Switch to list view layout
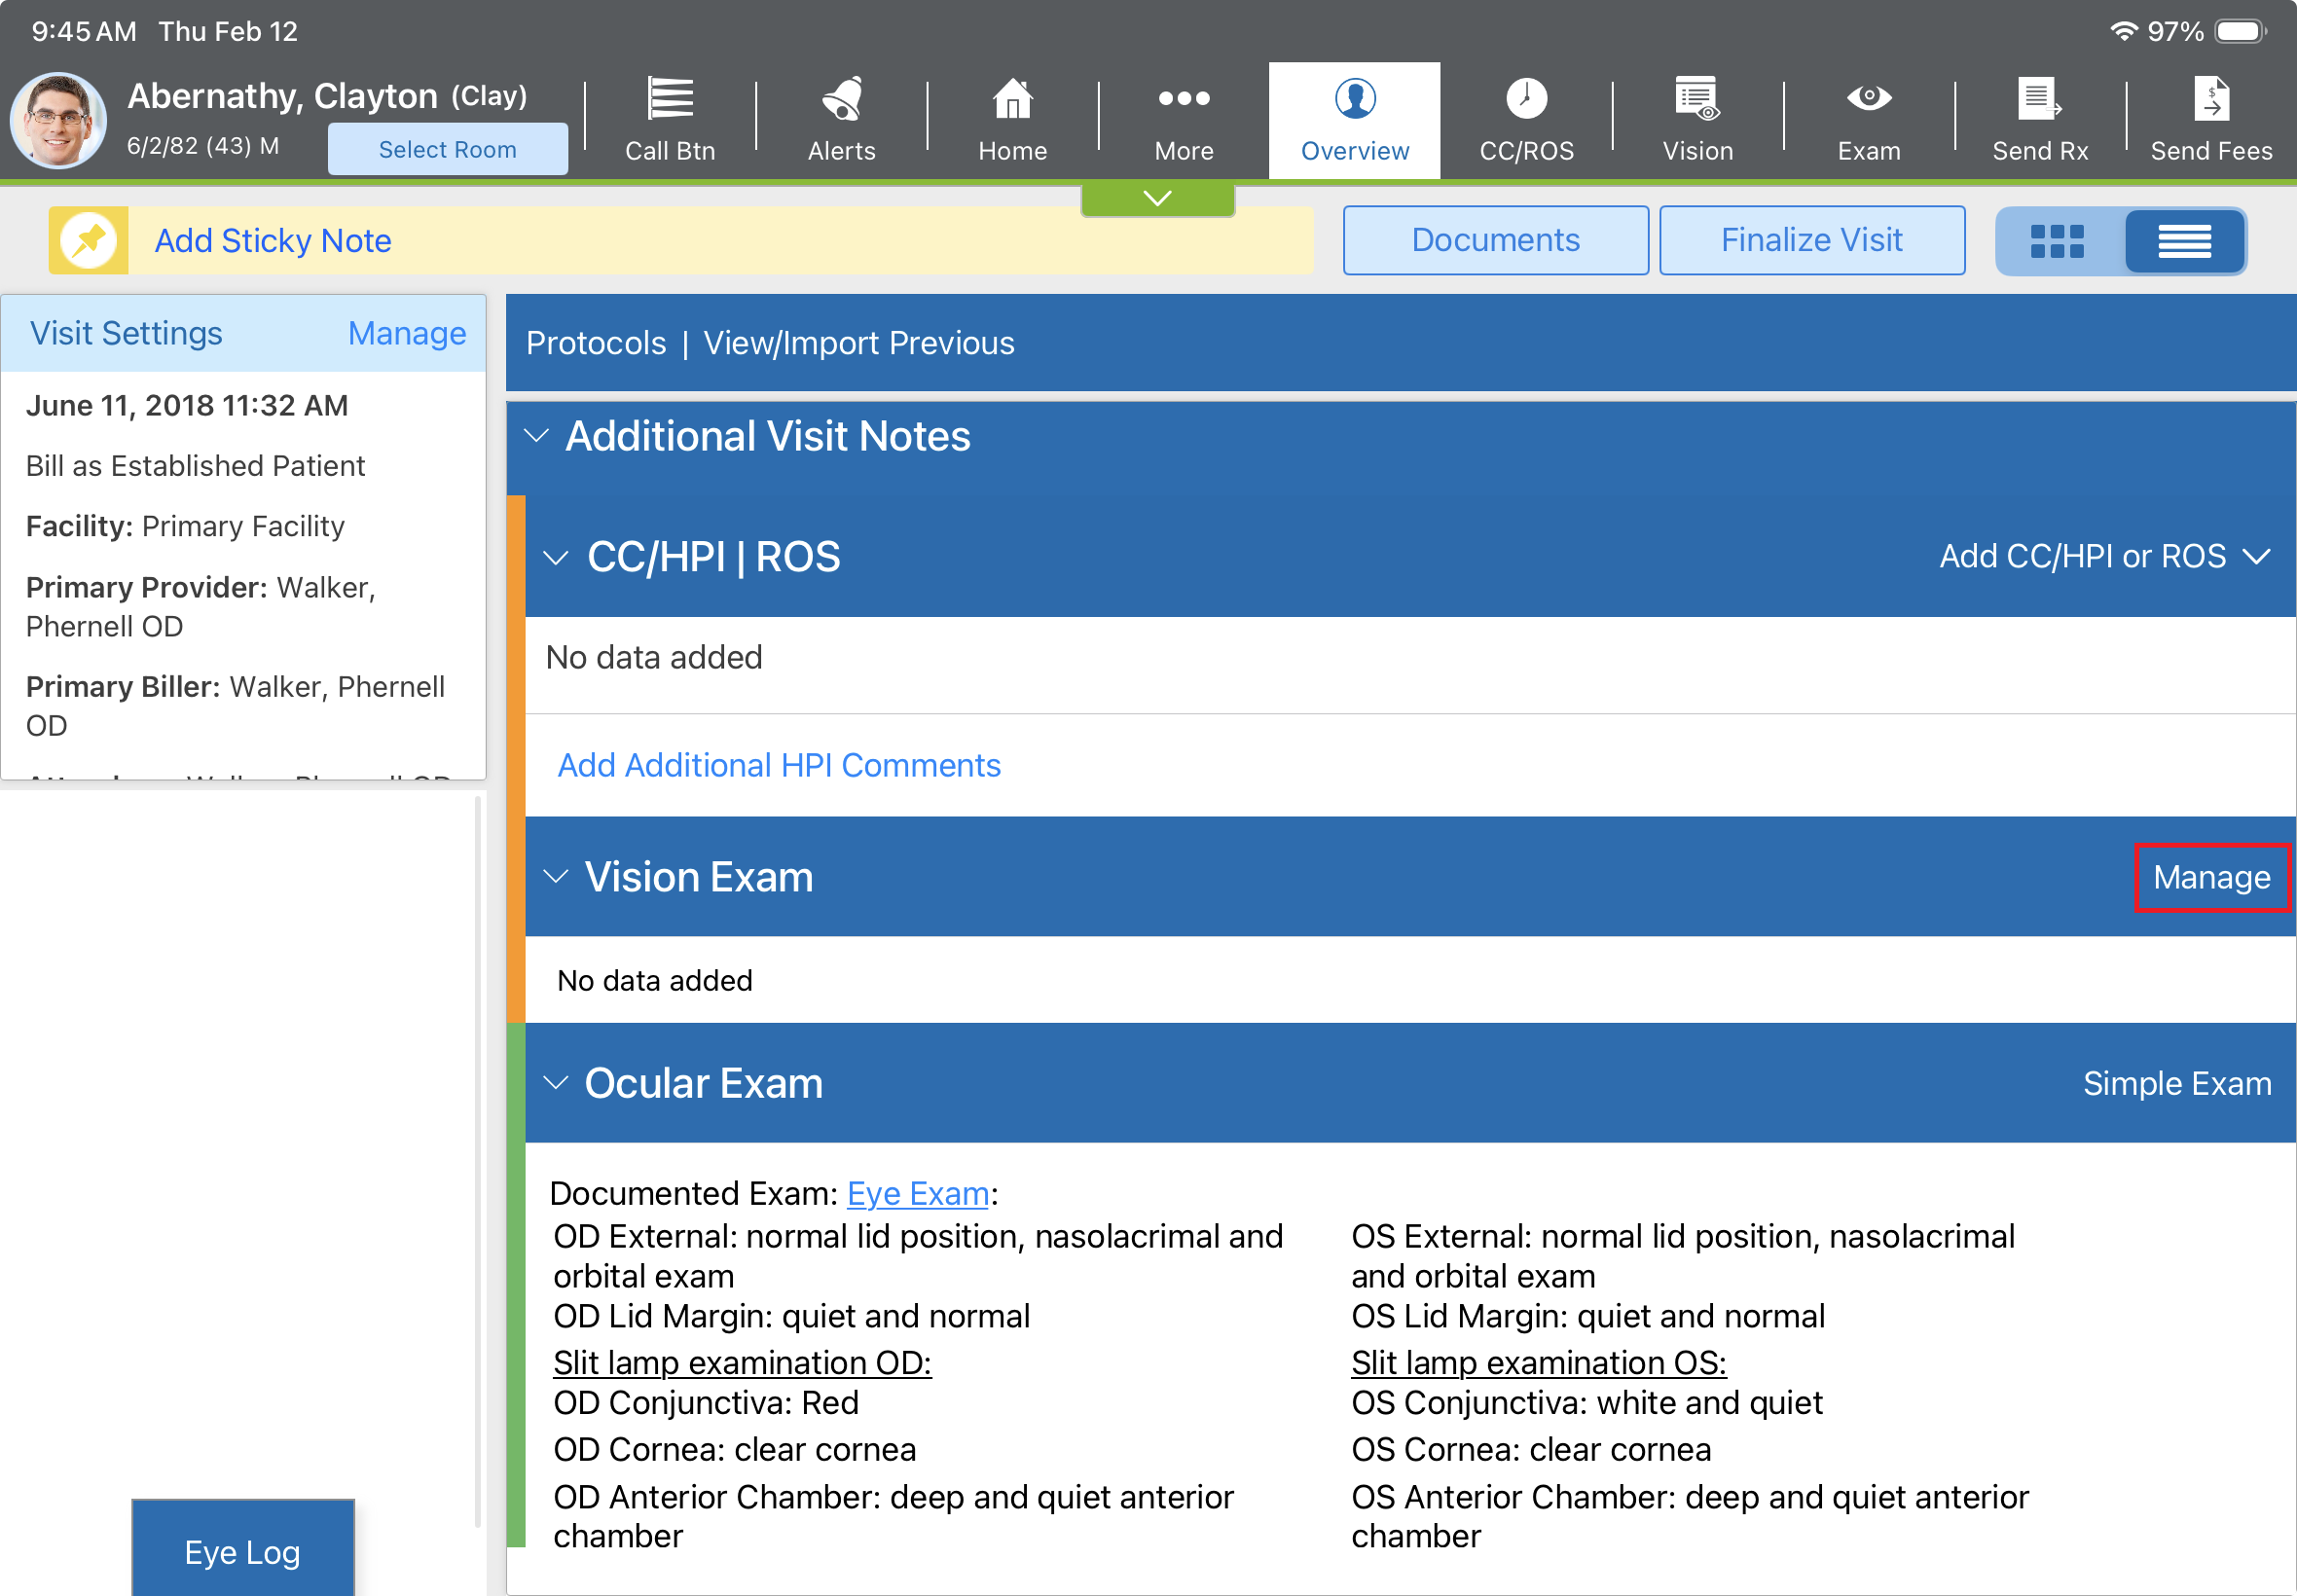The width and height of the screenshot is (2297, 1596). pyautogui.click(x=2184, y=241)
